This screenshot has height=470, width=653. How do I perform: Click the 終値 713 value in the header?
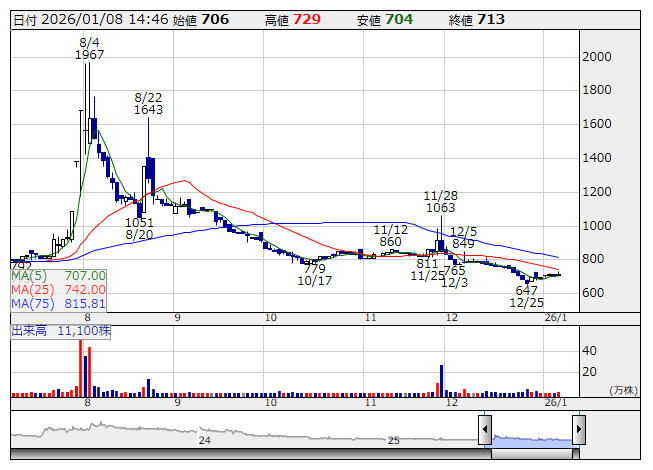[x=491, y=20]
